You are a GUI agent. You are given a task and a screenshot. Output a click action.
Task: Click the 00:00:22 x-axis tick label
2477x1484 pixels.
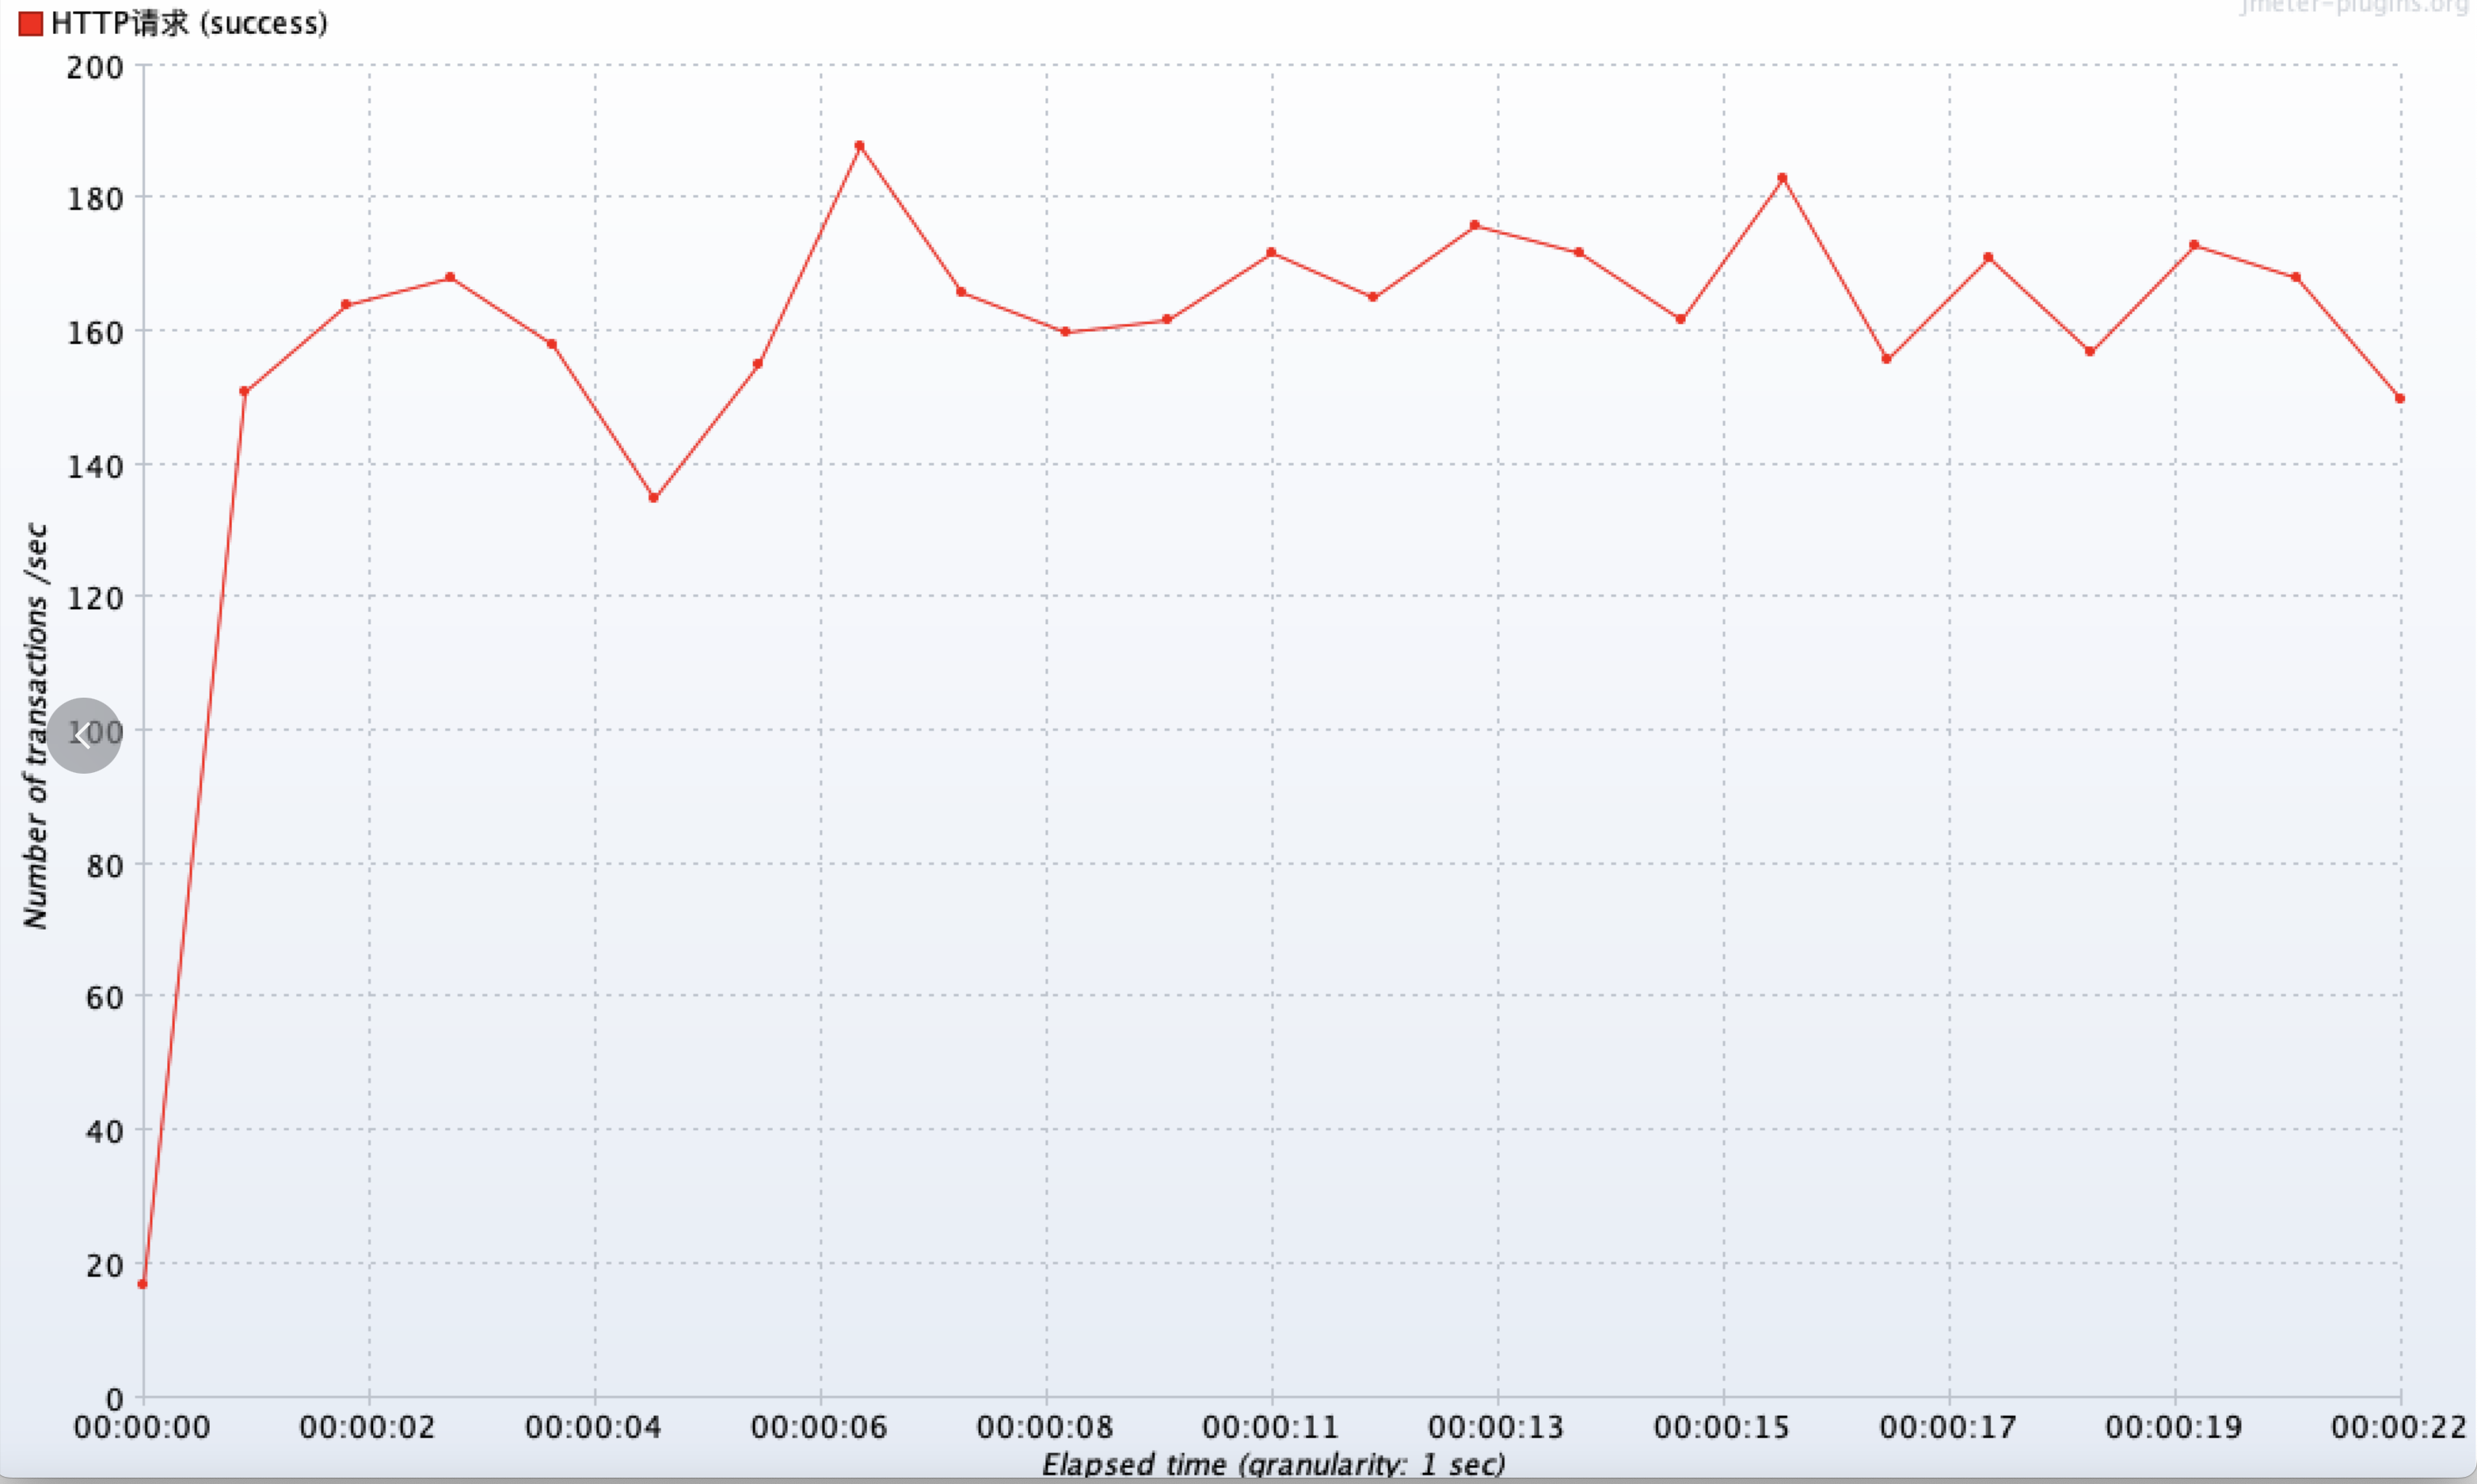pos(2398,1427)
